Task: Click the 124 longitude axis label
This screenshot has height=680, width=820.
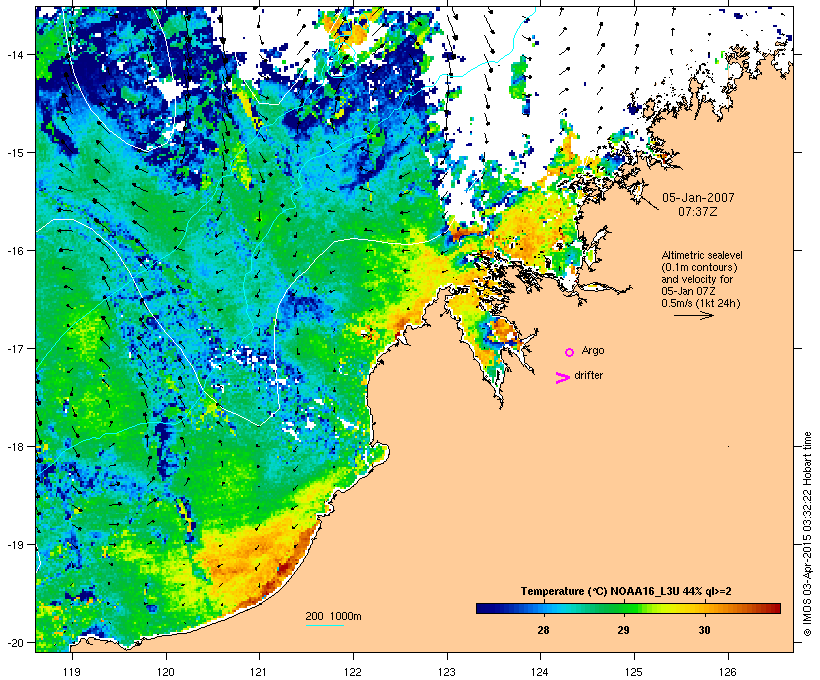Action: pyautogui.click(x=540, y=672)
